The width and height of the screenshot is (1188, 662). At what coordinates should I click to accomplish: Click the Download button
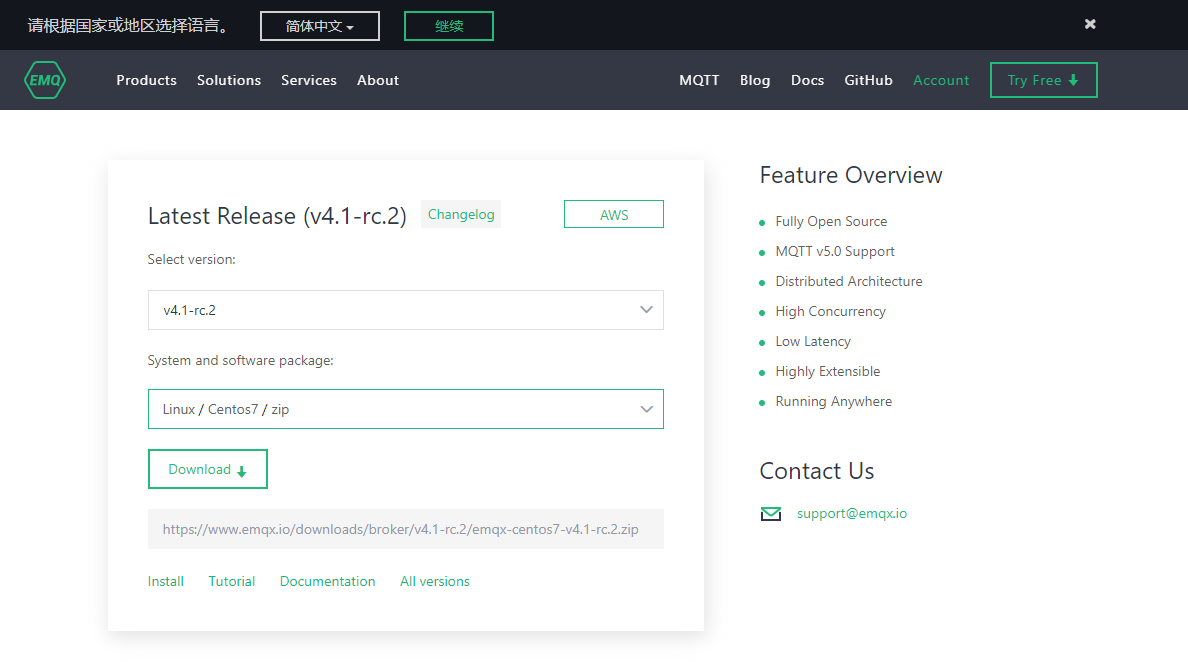(208, 469)
